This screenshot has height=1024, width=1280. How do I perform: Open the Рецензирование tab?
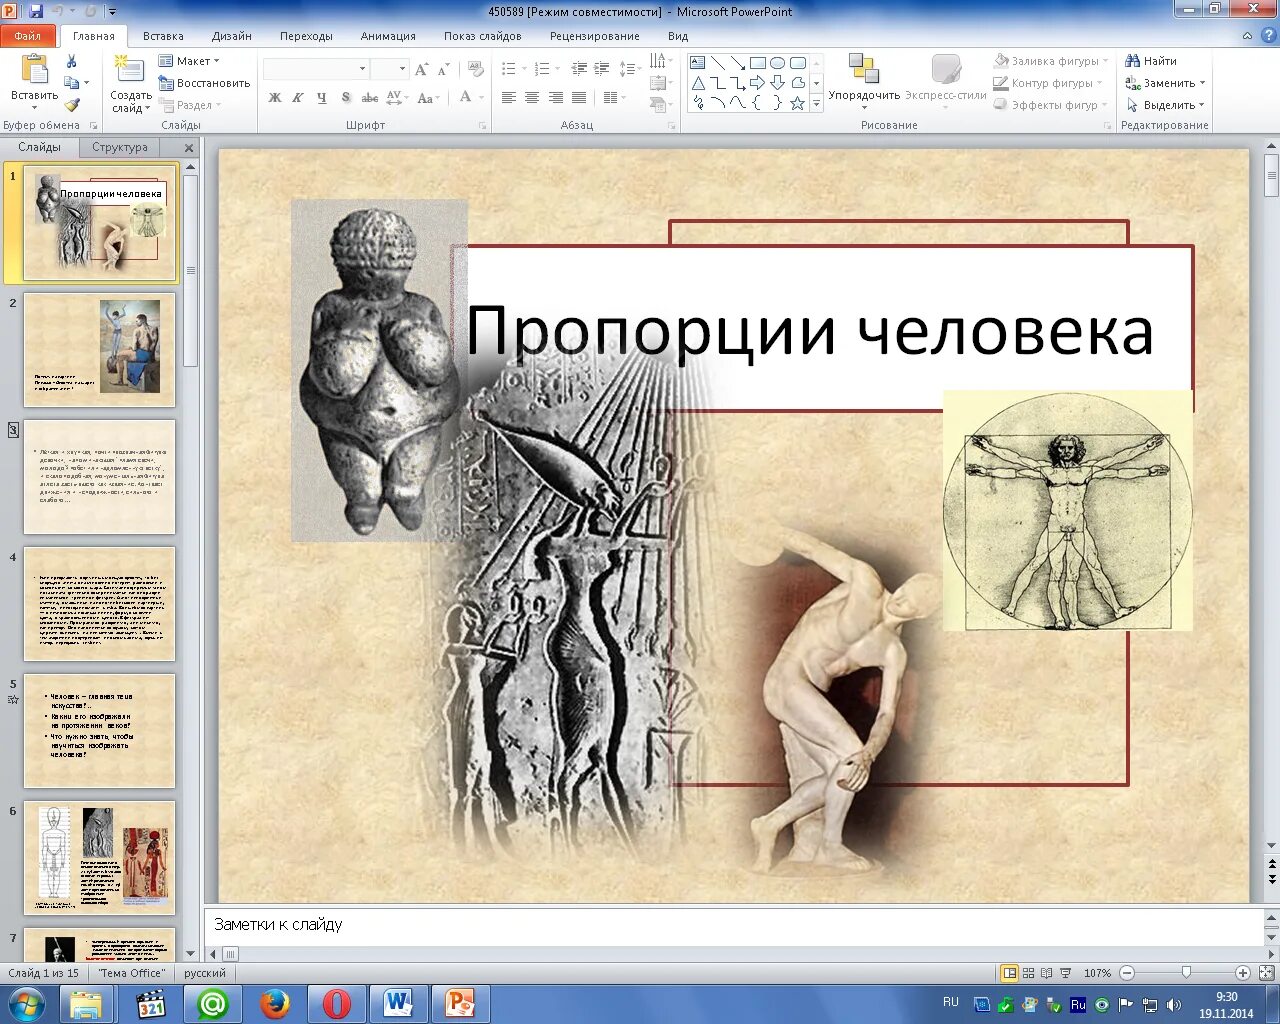[595, 36]
